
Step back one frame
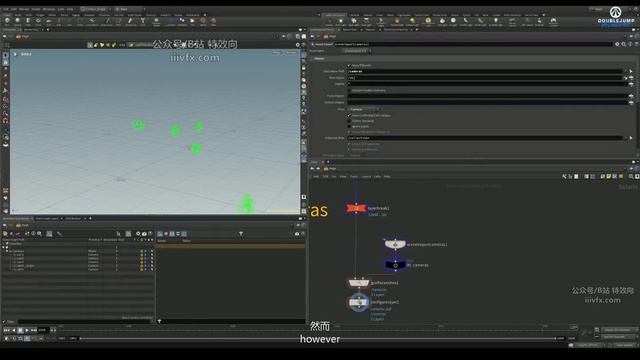[x=13, y=330]
